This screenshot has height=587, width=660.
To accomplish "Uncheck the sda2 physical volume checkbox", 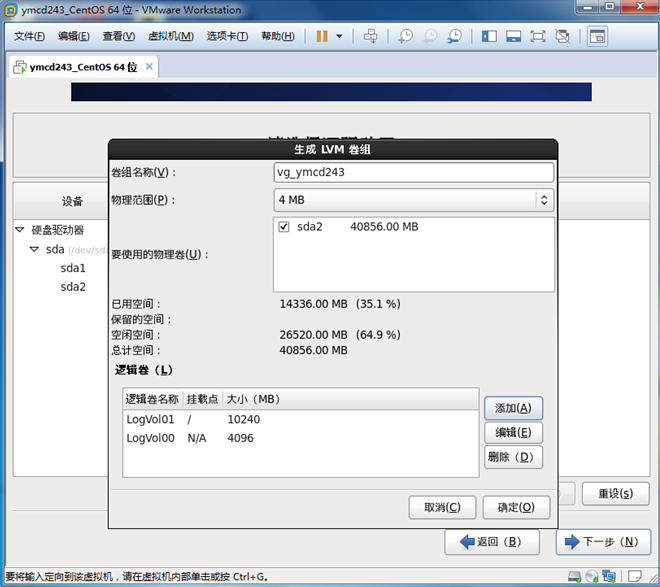I will point(284,227).
